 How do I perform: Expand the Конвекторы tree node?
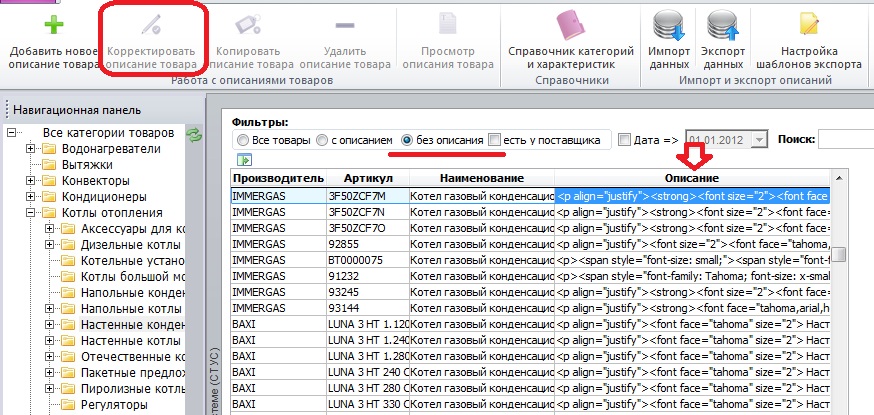click(30, 181)
